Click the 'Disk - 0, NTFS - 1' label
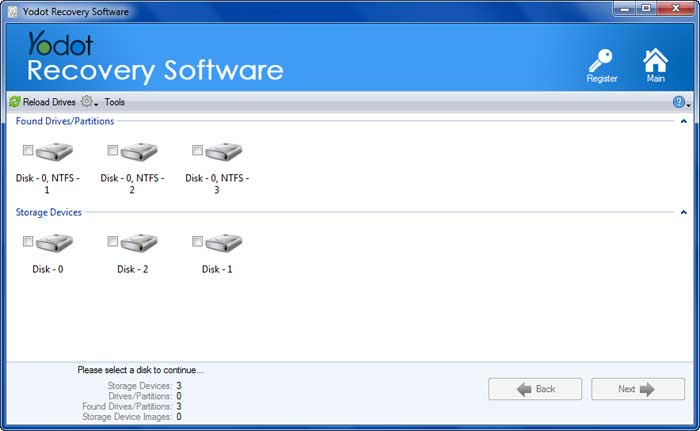The width and height of the screenshot is (700, 431). tap(47, 184)
